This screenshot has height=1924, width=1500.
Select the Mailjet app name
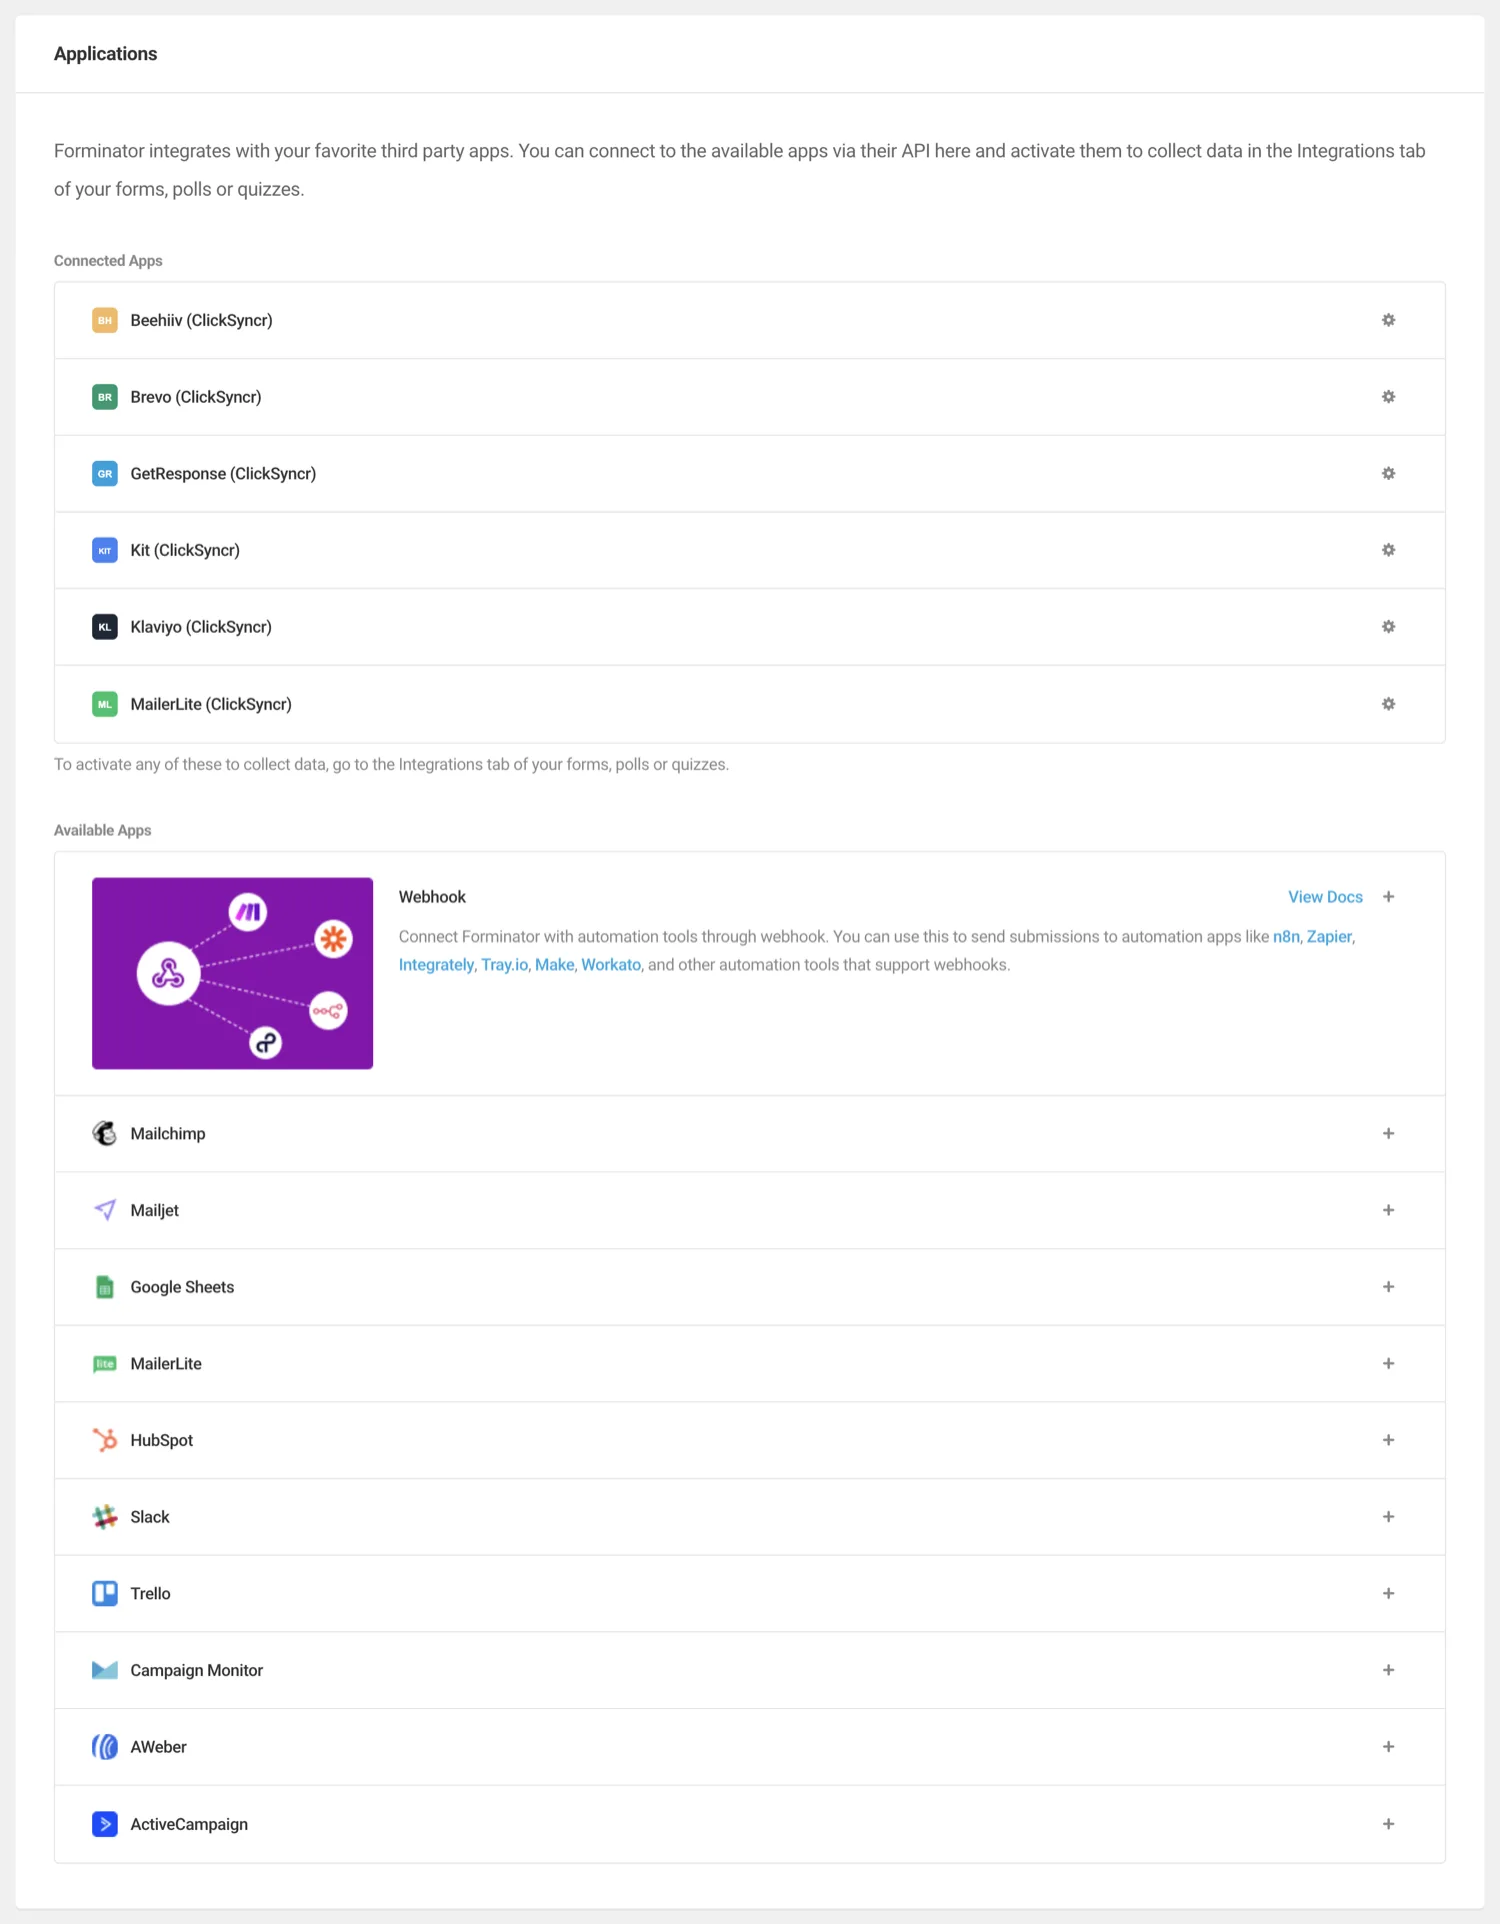point(155,1210)
